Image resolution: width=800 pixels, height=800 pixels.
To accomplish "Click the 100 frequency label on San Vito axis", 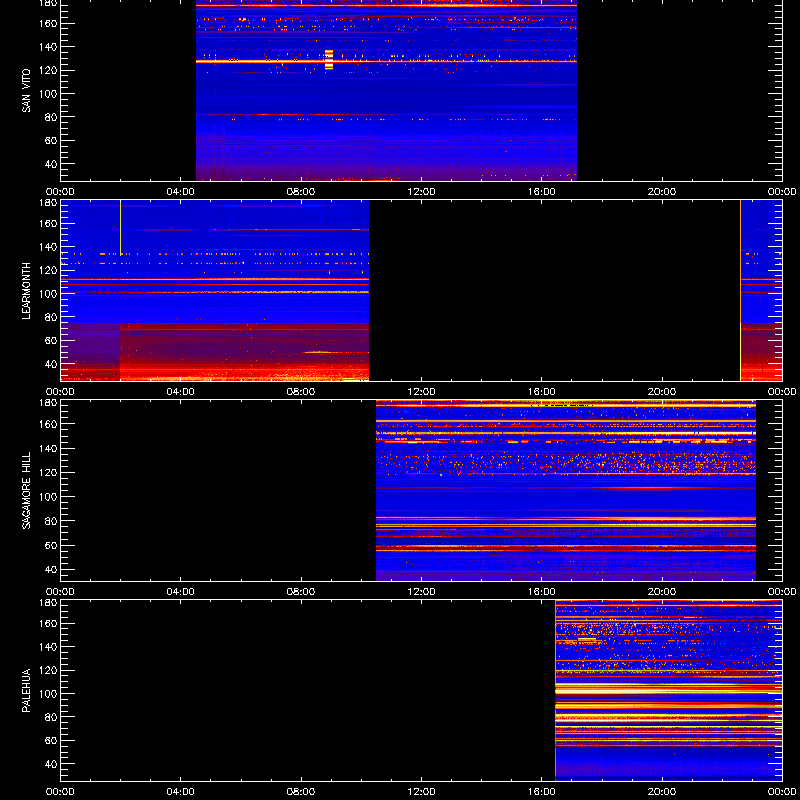I will coord(48,94).
